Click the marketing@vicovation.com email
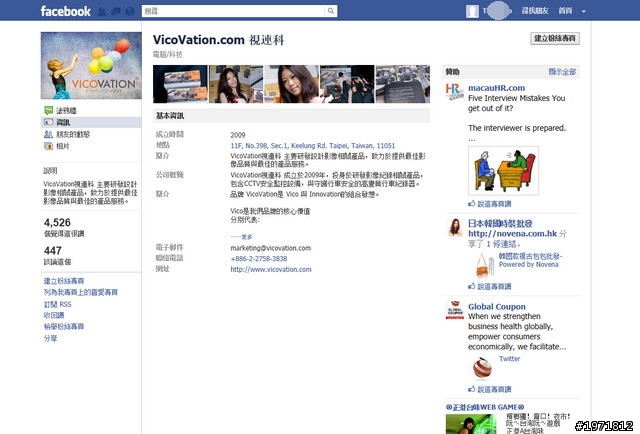 pyautogui.click(x=271, y=248)
